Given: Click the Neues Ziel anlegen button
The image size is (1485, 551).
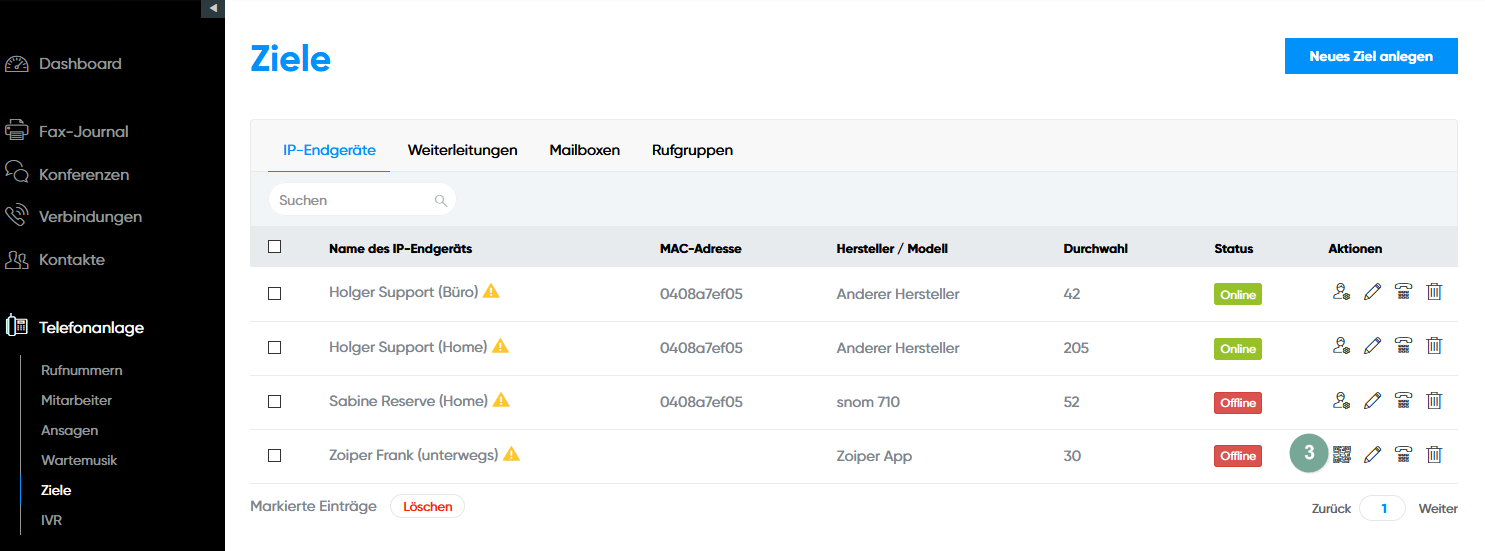Looking at the screenshot, I should coord(1370,56).
